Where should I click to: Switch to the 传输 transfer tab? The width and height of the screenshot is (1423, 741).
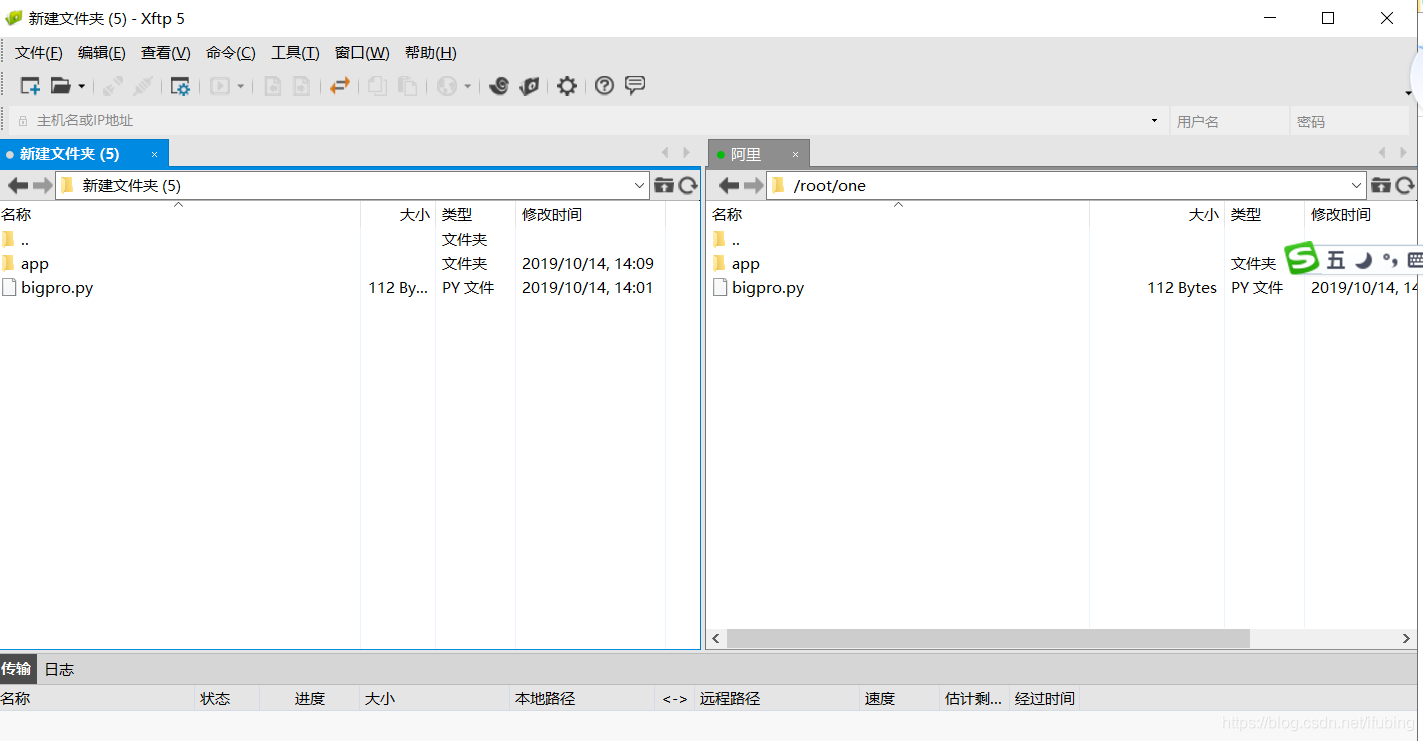[16, 669]
